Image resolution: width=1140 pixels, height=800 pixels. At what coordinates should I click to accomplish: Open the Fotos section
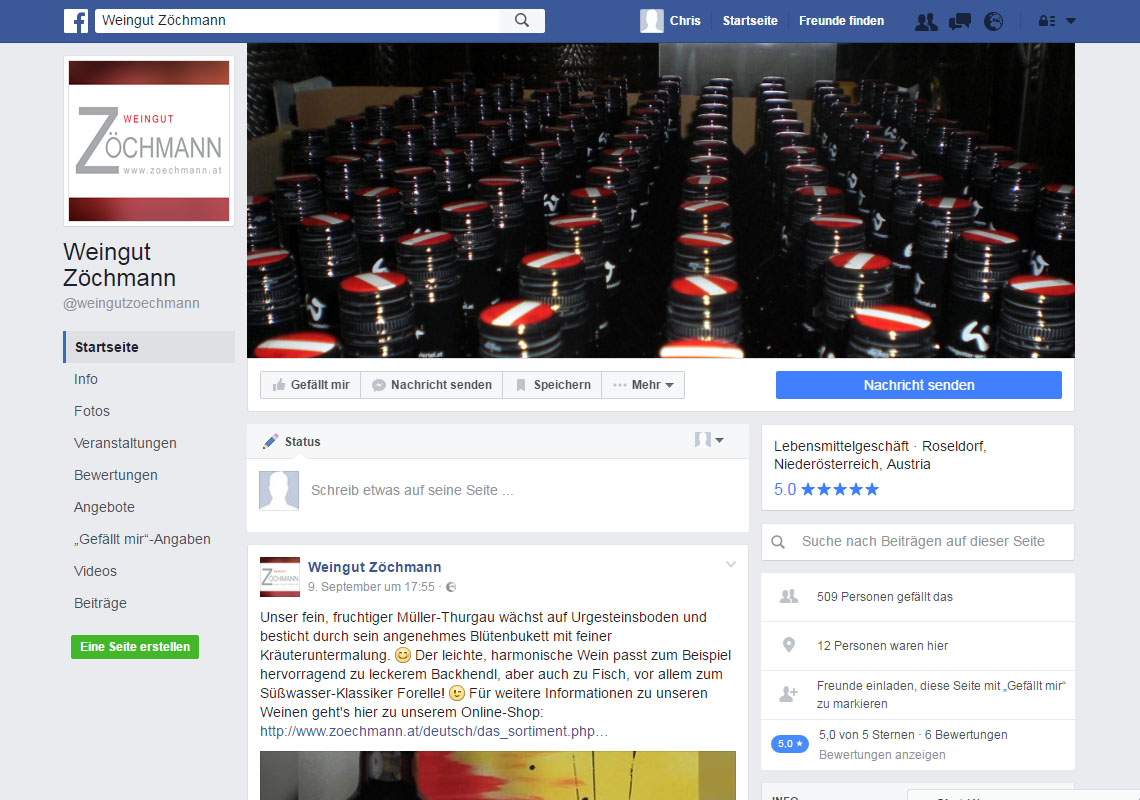(92, 411)
